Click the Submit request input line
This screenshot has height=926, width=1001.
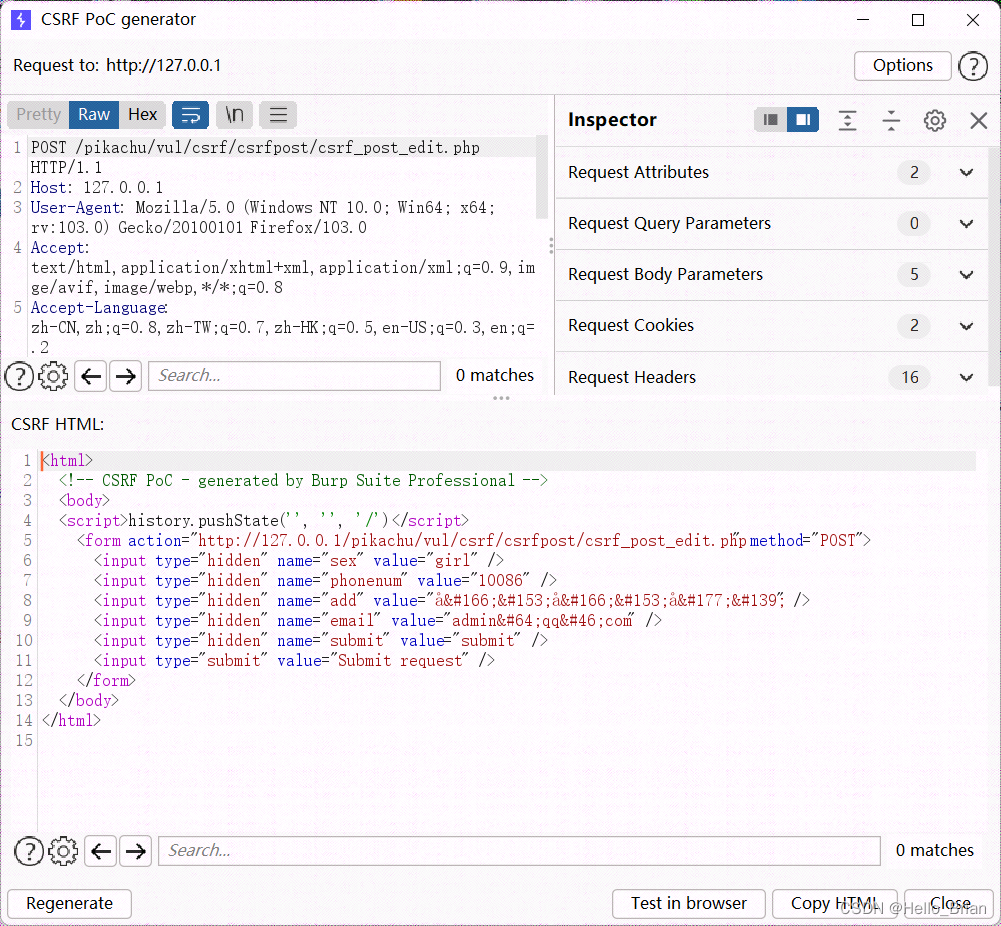pos(294,661)
